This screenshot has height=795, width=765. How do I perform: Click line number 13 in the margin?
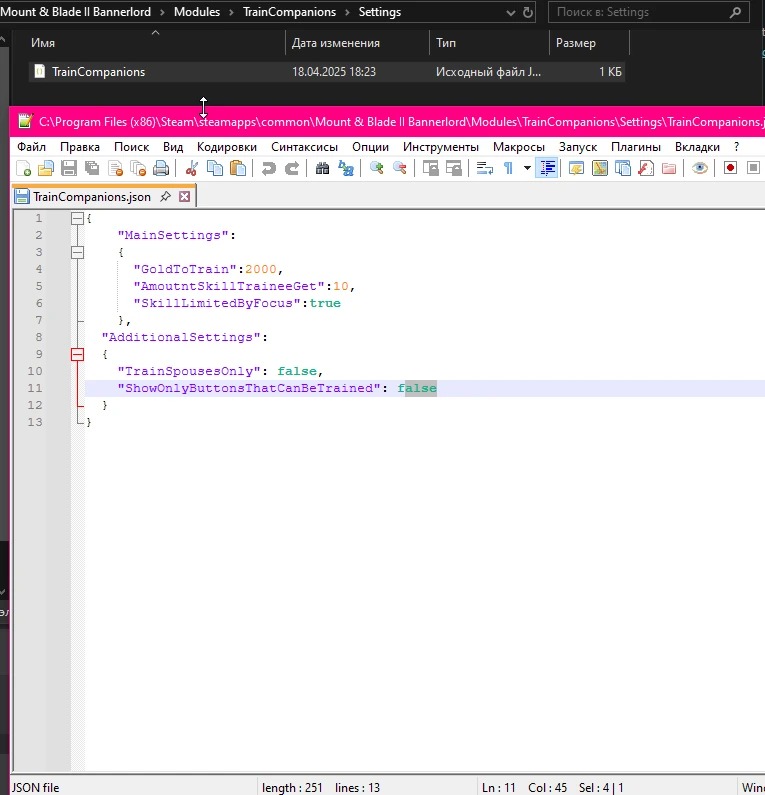tap(34, 422)
